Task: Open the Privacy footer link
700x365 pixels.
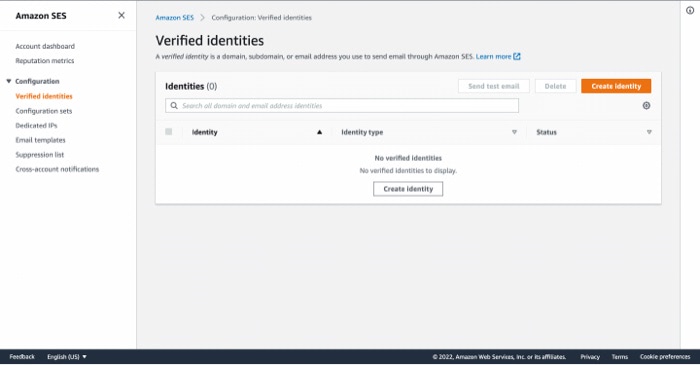Action: click(x=590, y=357)
